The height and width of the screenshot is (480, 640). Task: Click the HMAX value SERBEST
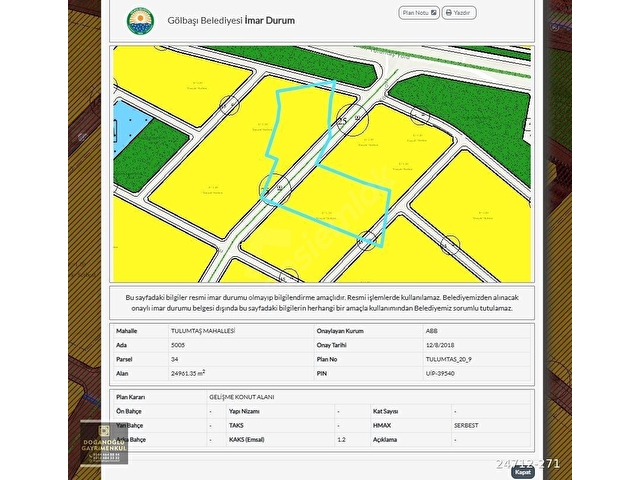point(466,425)
